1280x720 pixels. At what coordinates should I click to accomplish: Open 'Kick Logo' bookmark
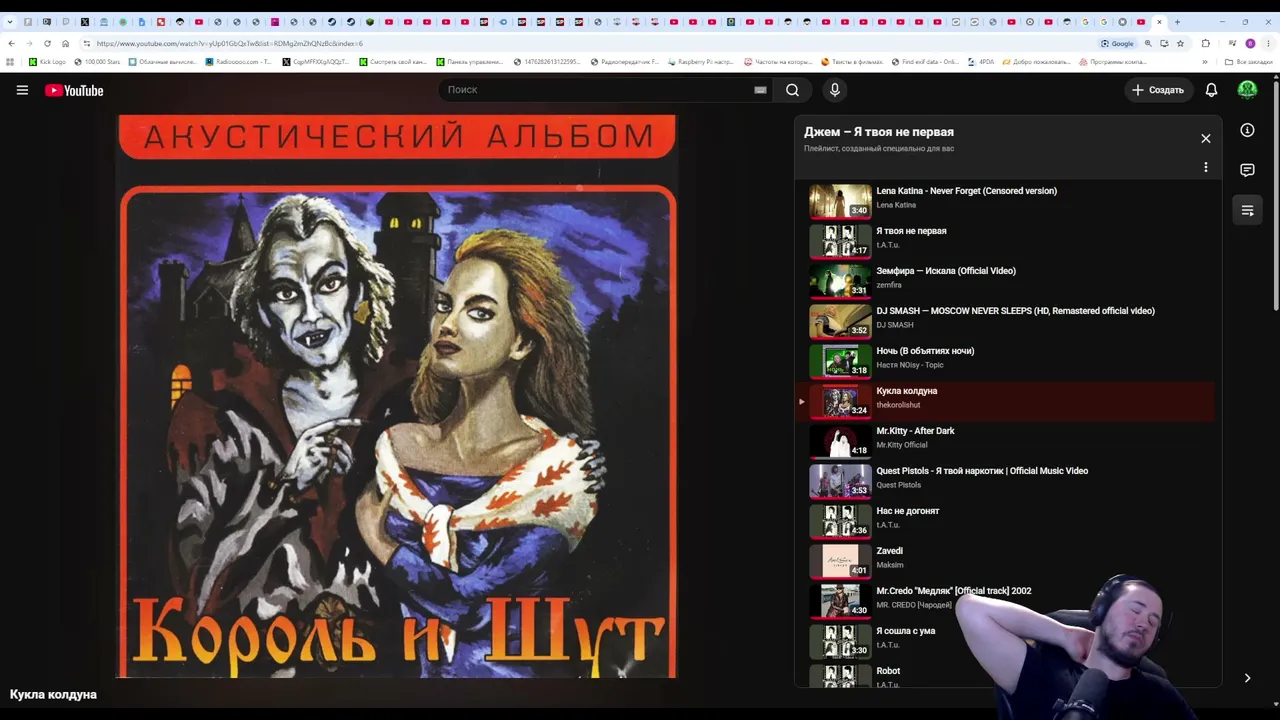pos(47,62)
